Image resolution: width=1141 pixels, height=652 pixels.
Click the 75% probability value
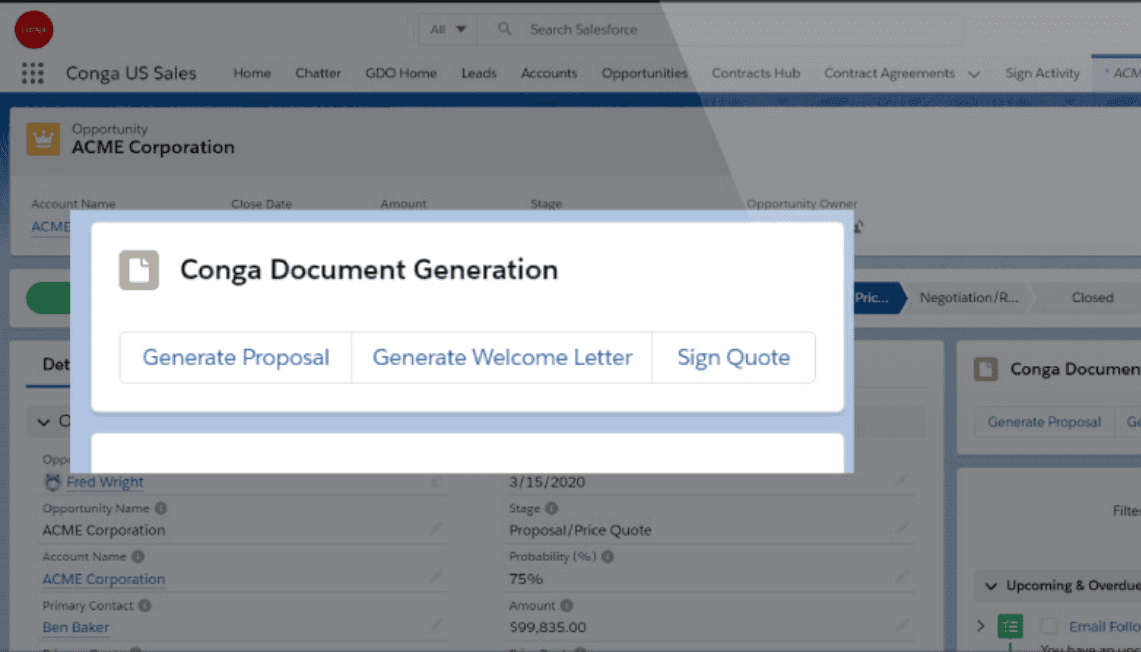[x=526, y=579]
